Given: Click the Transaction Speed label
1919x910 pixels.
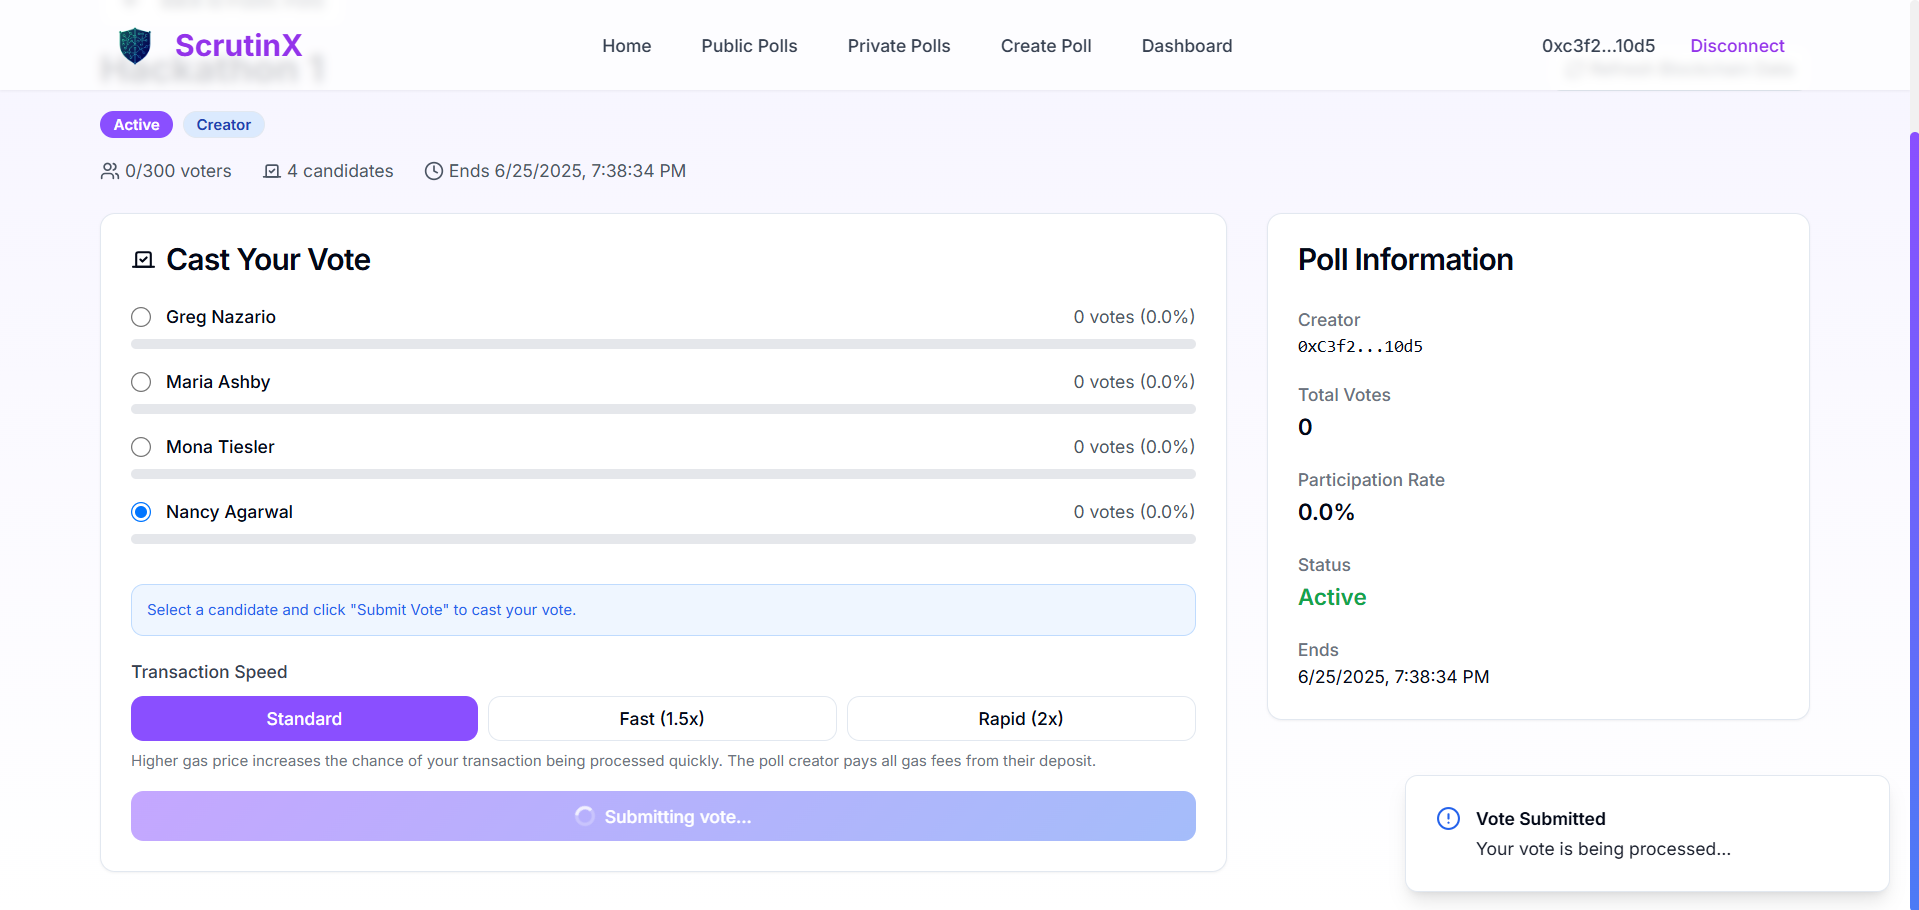Looking at the screenshot, I should point(209,672).
